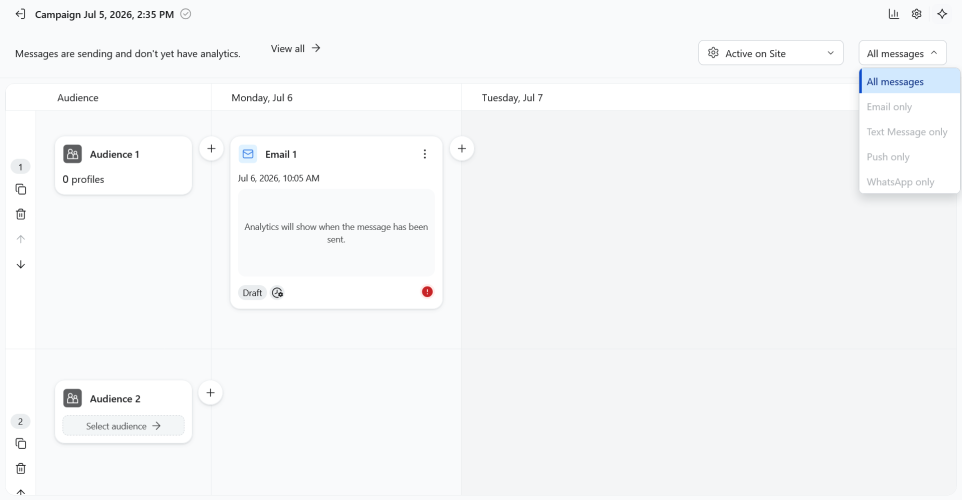Select WhatsApp only filter option
This screenshot has height=500, width=962.
(x=910, y=182)
